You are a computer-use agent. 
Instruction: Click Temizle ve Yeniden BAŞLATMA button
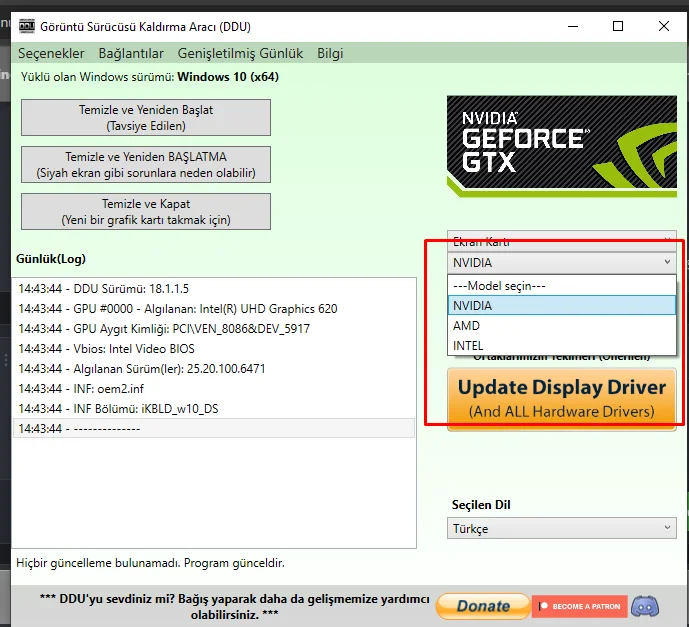[146, 164]
